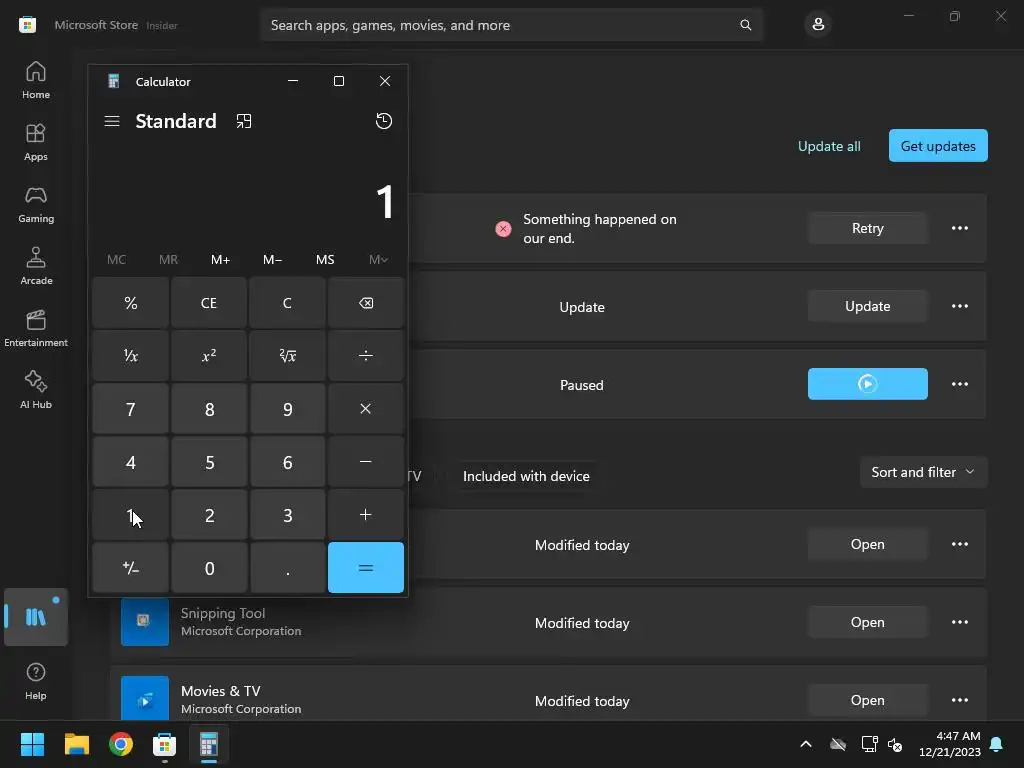The width and height of the screenshot is (1024, 768).
Task: Click the decimal point key
Action: pos(287,568)
